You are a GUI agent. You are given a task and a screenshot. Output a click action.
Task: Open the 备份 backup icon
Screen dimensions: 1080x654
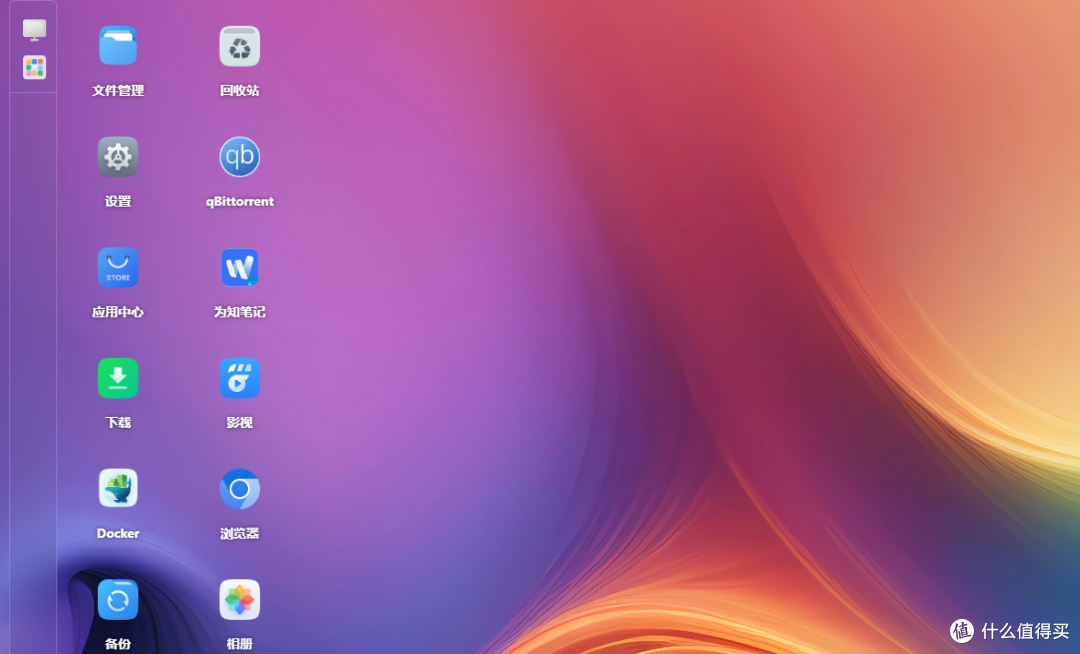point(118,600)
